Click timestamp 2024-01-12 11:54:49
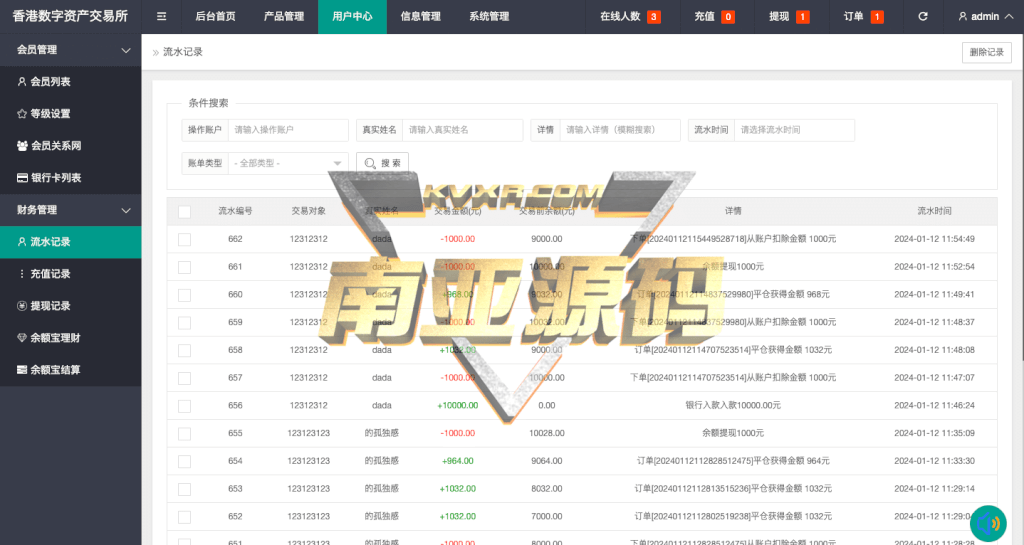1024x545 pixels. click(934, 239)
